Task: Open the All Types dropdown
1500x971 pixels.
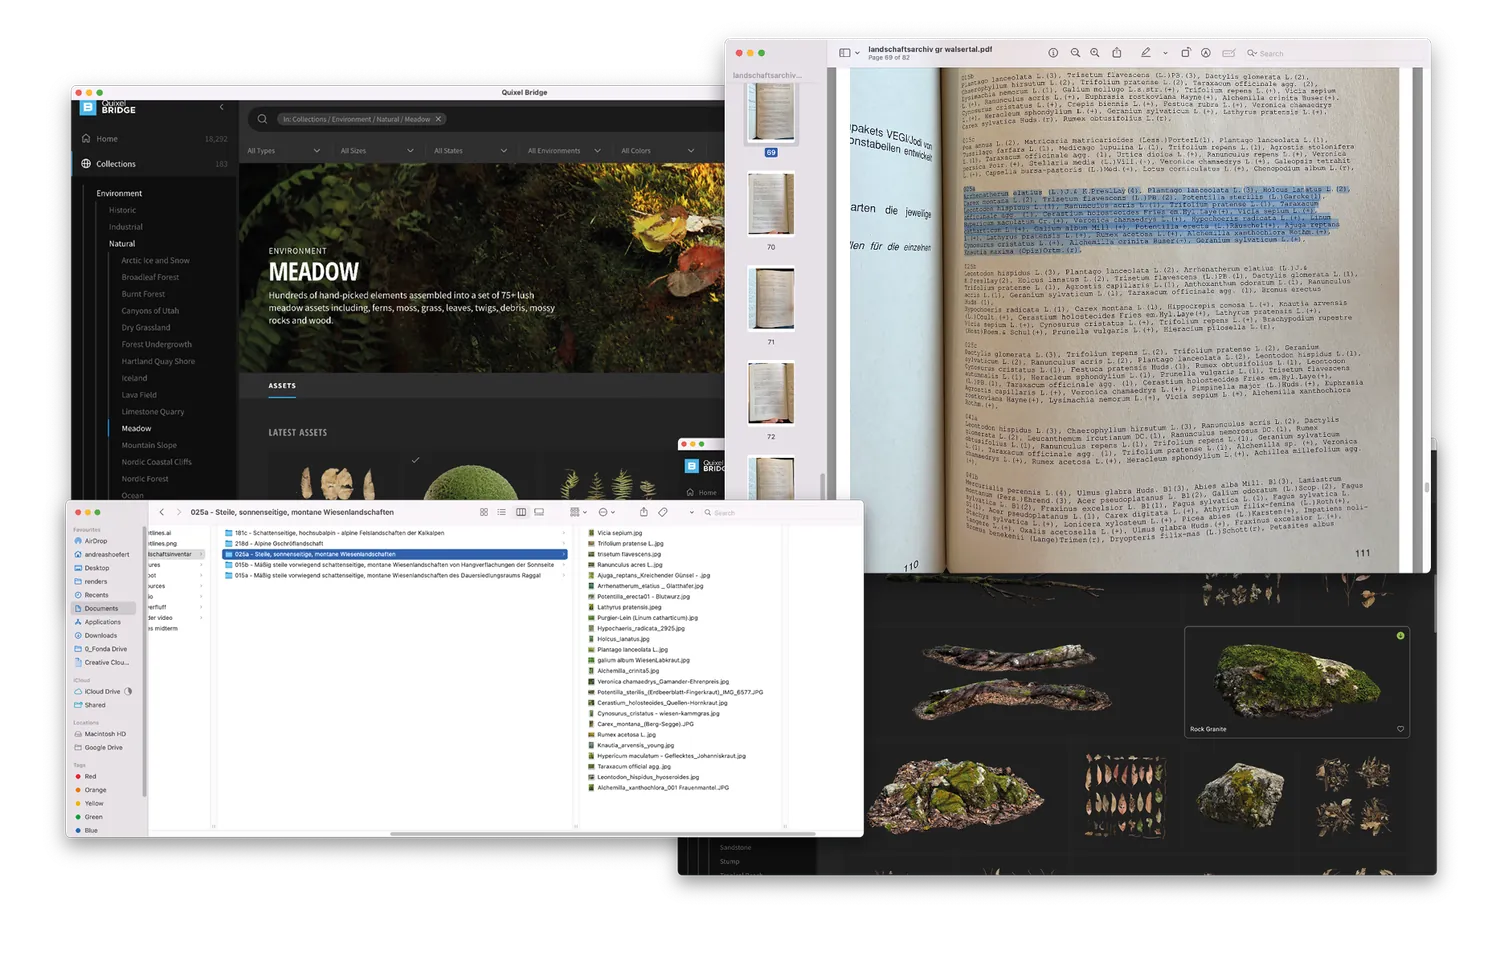Action: 284,151
